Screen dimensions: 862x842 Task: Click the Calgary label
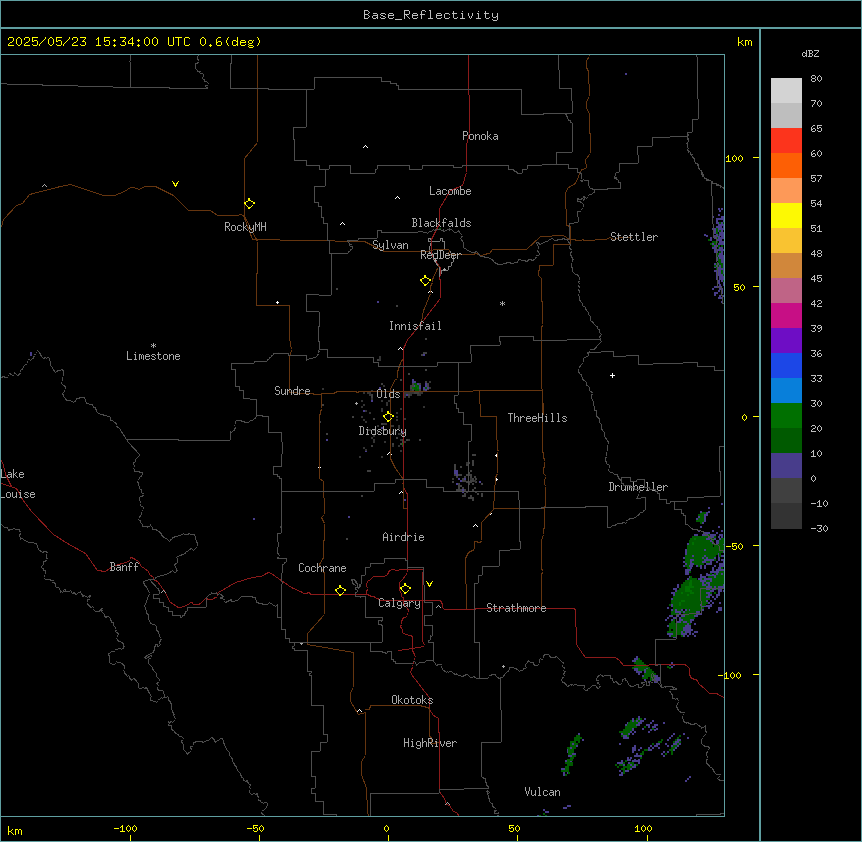click(x=399, y=603)
